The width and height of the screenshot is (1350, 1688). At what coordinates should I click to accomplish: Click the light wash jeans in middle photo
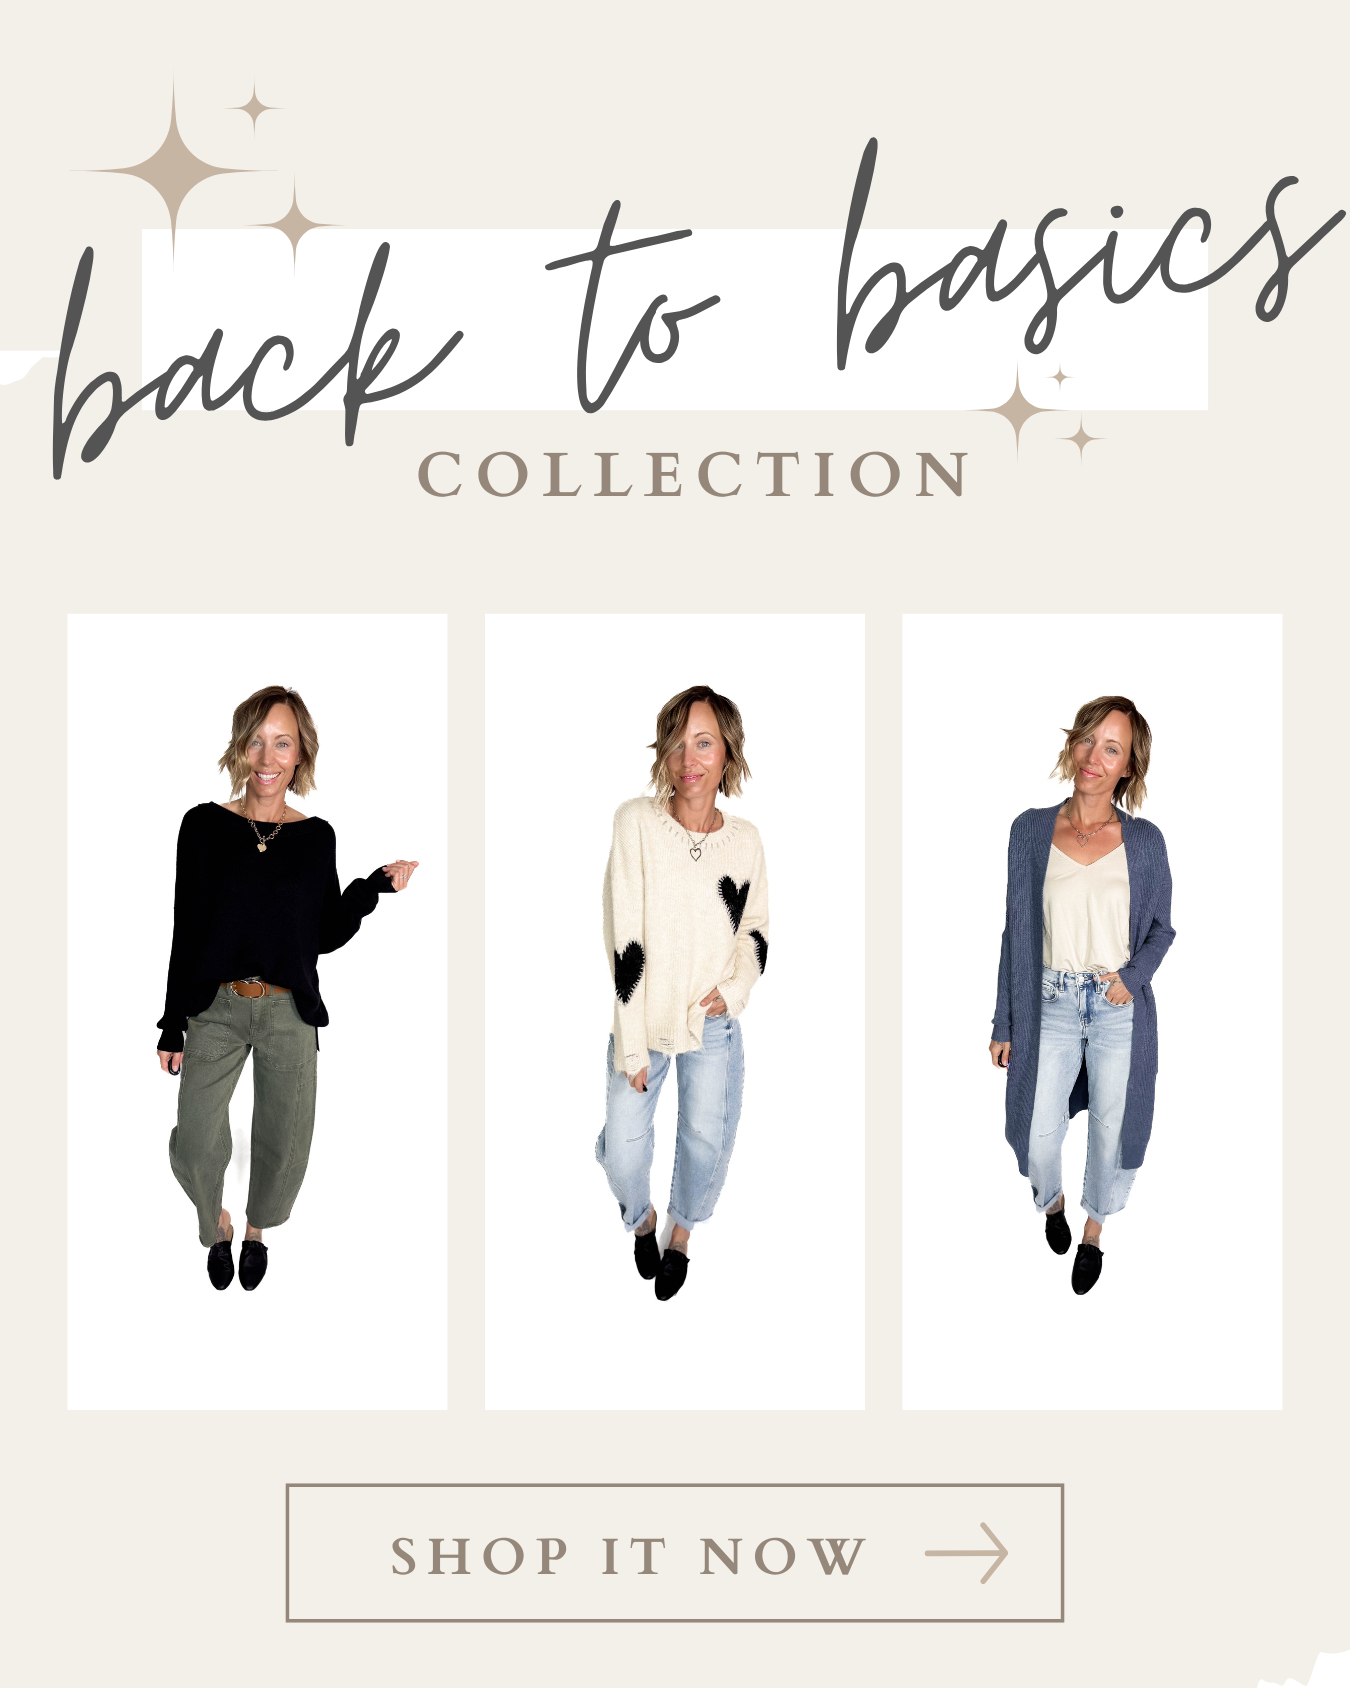(672, 1130)
